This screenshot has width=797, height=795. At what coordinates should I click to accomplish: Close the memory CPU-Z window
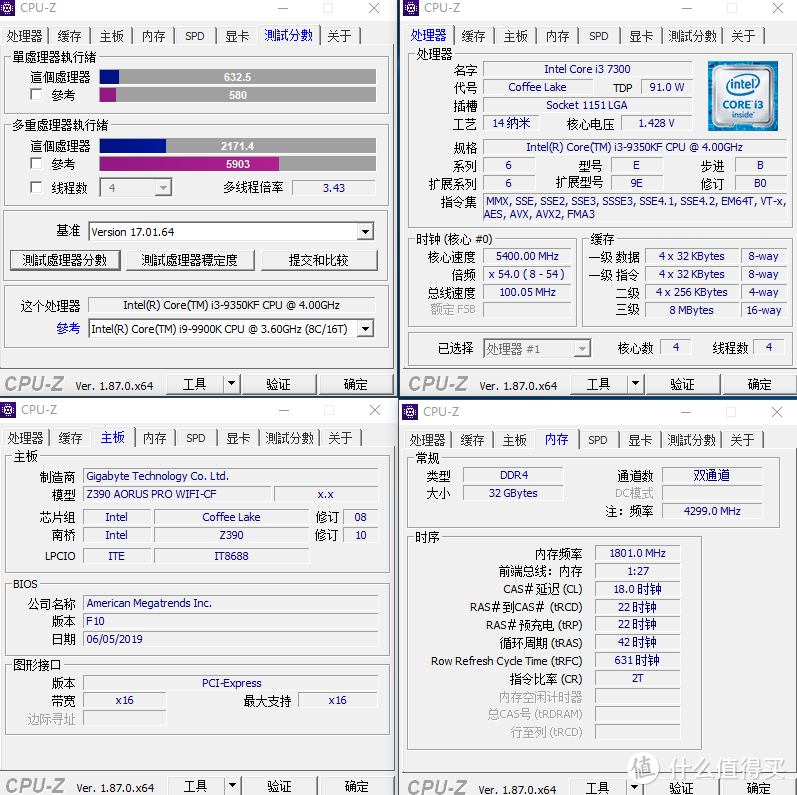pos(777,412)
